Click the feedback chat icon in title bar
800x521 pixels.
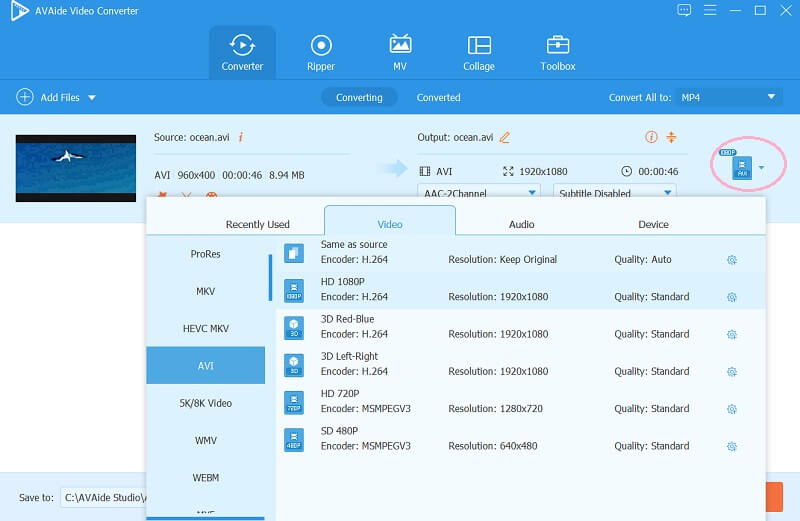coord(684,11)
